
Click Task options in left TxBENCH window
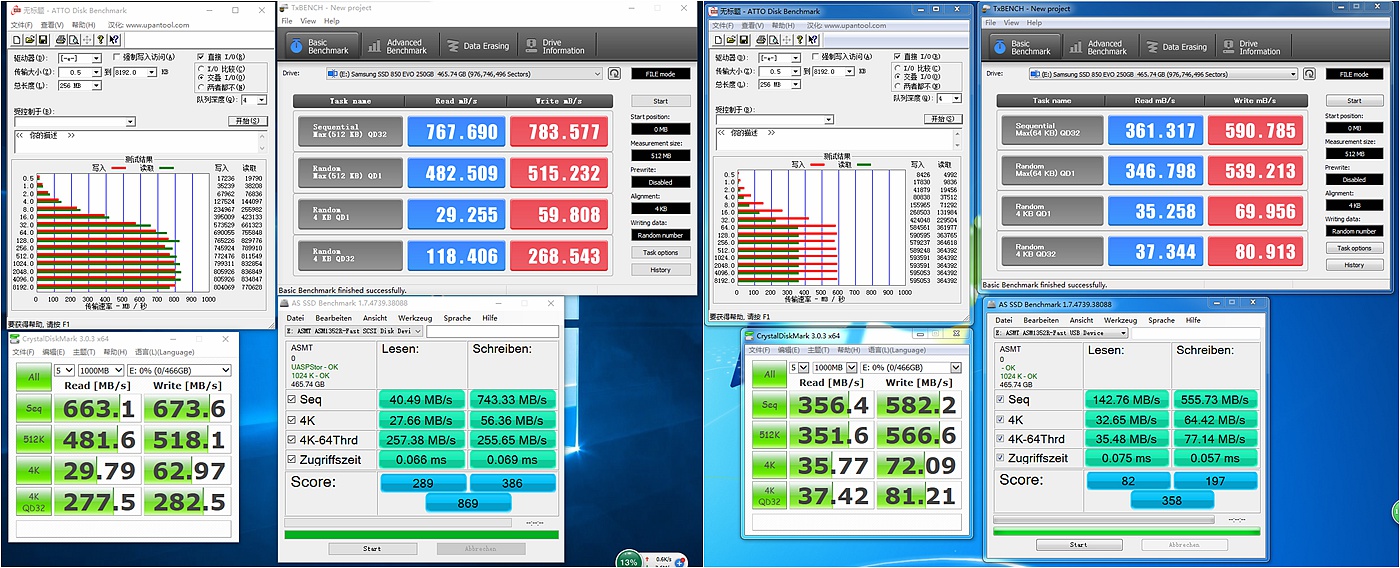[660, 252]
